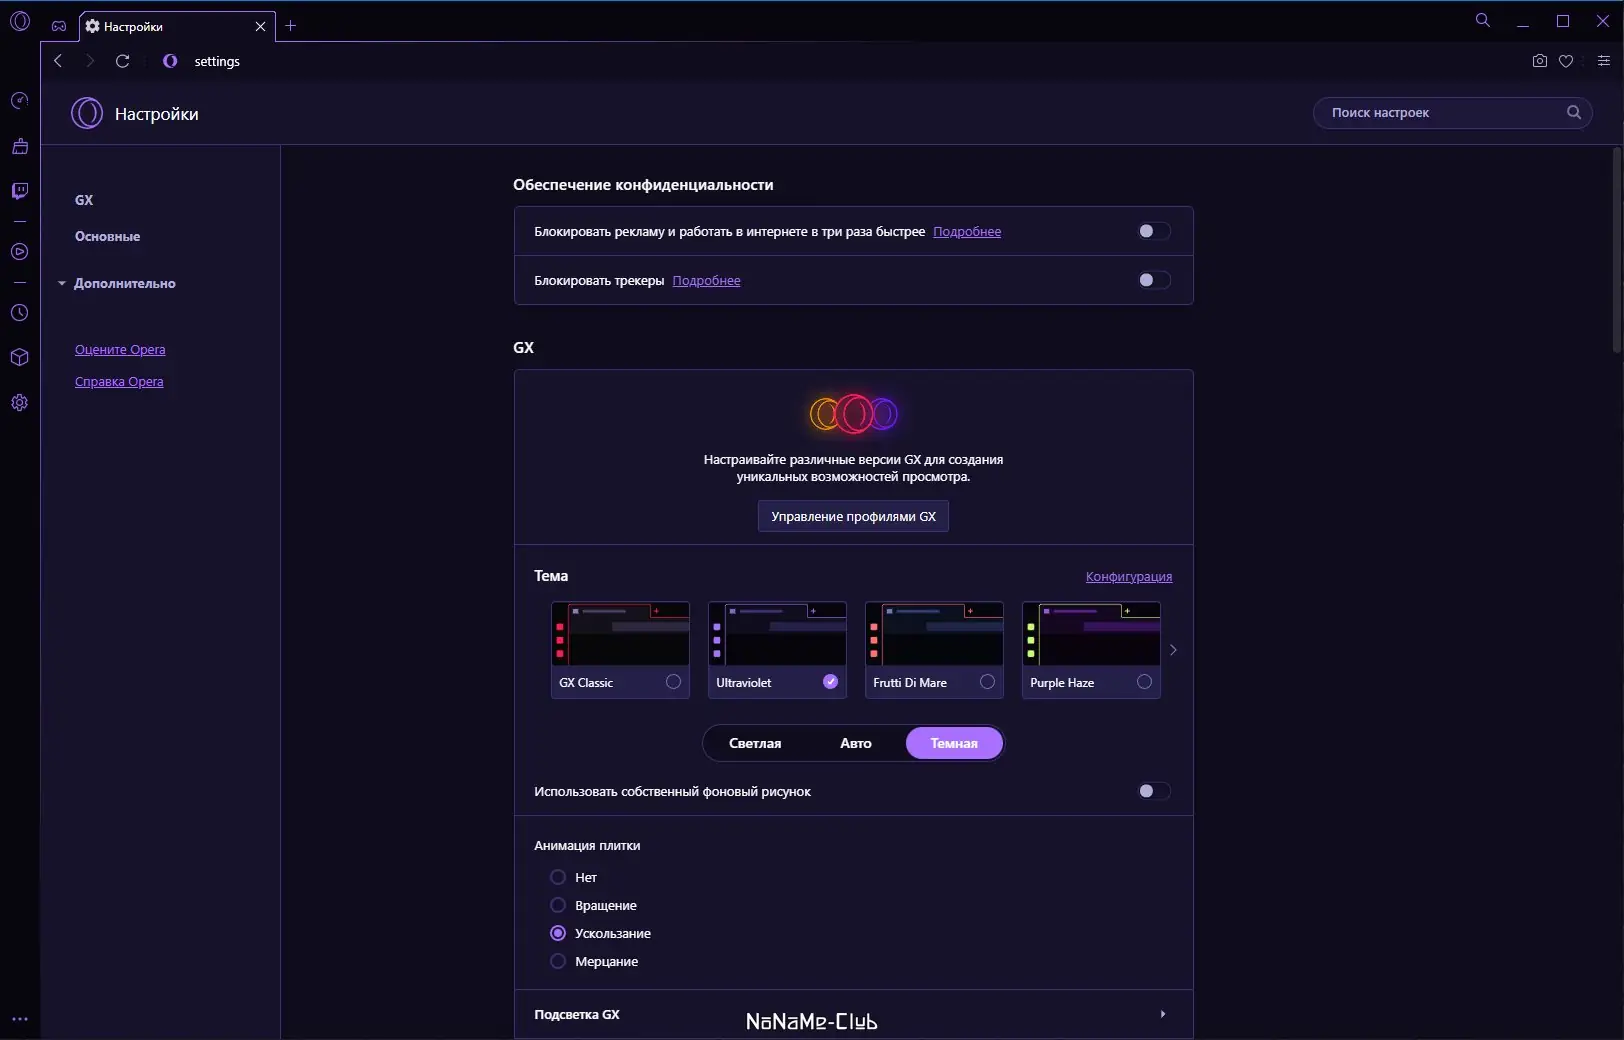Open sidebar setup three-dots menu
The image size is (1624, 1040).
pos(19,1020)
